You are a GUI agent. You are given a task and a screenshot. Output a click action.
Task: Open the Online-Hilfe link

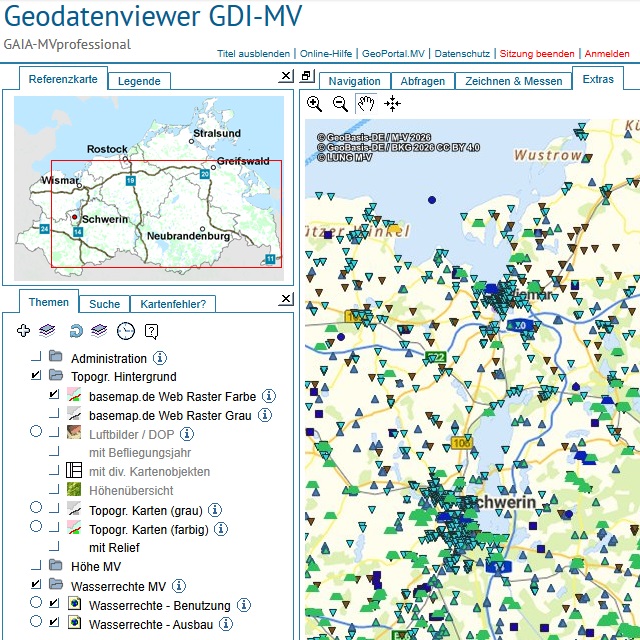pyautogui.click(x=326, y=53)
